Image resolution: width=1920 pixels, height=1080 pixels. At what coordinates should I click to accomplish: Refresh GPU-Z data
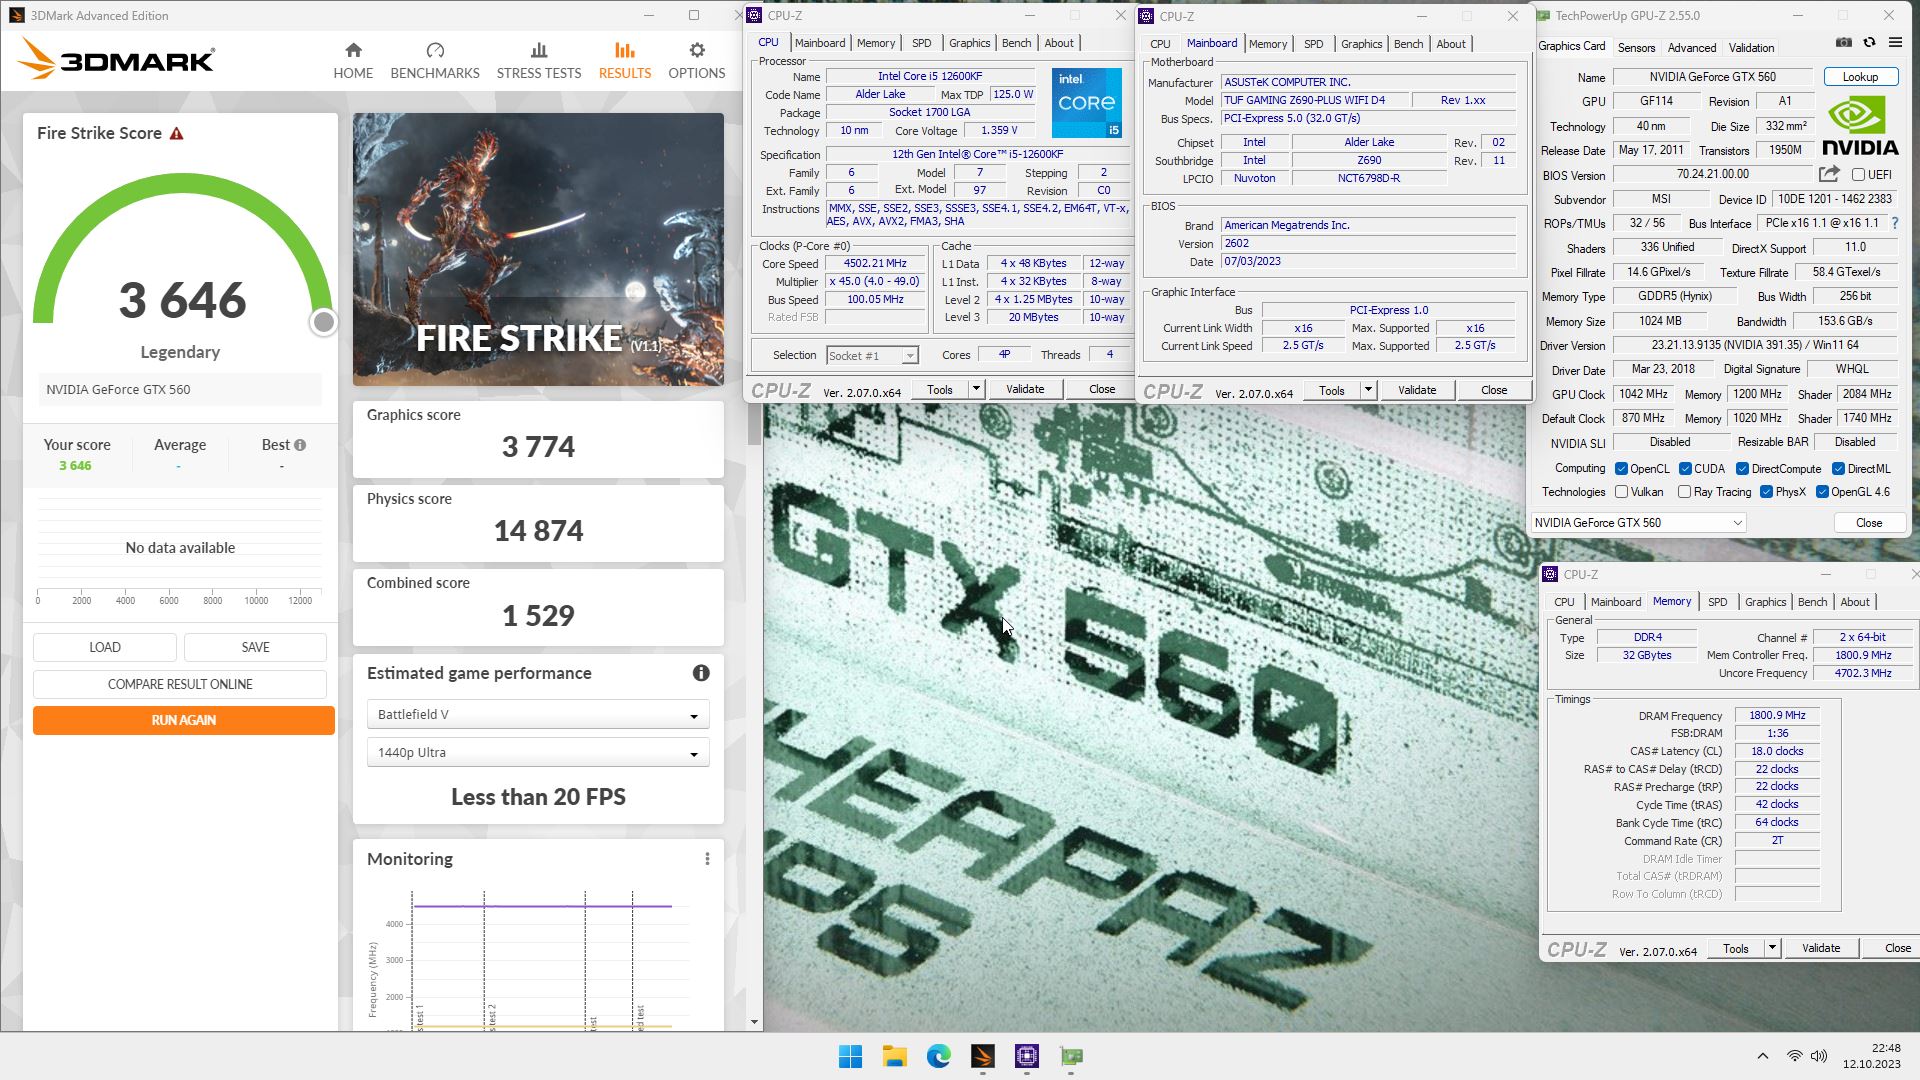[x=1869, y=42]
